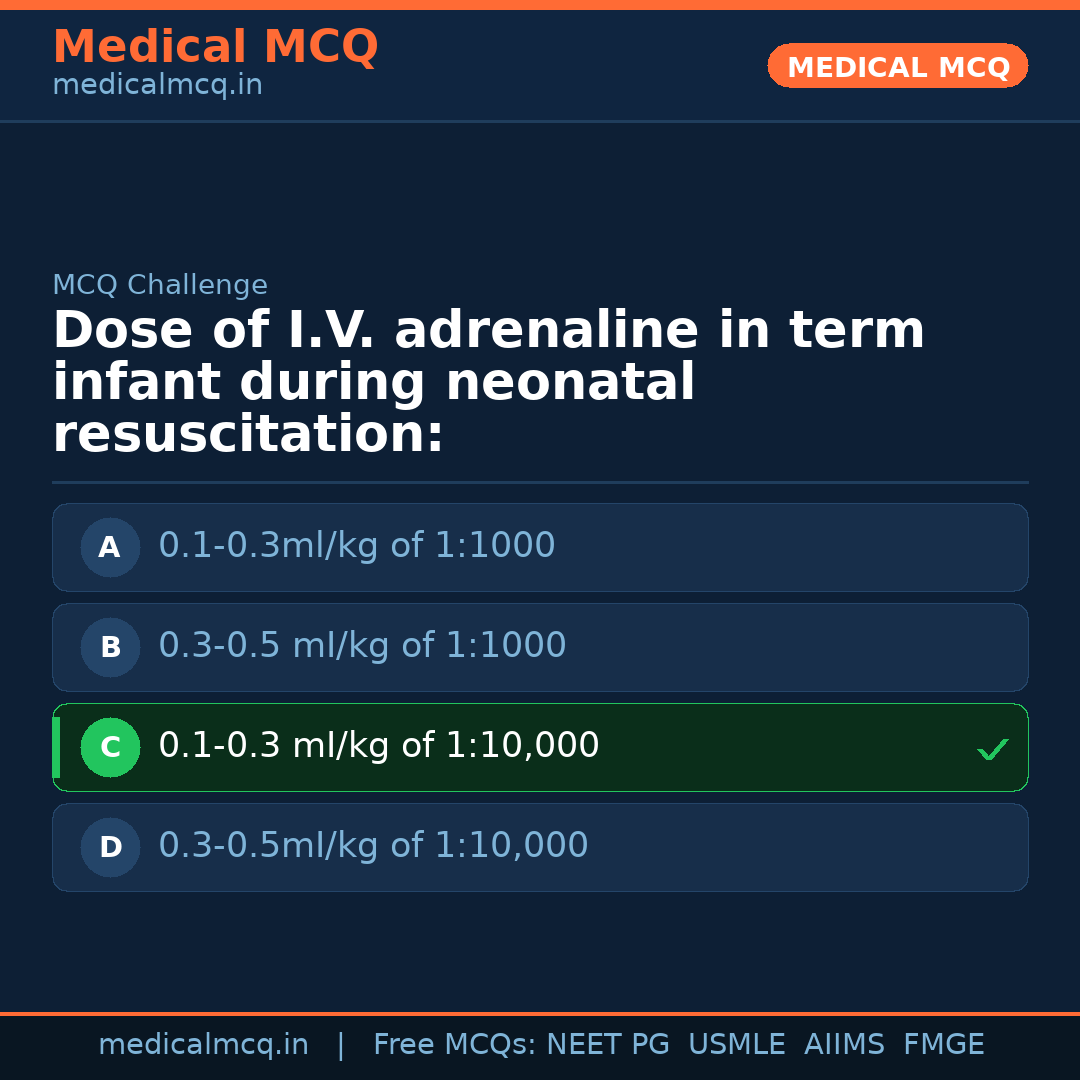Open the medicalmcq.in link in the footer
The width and height of the screenshot is (1080, 1080).
[x=204, y=1044]
